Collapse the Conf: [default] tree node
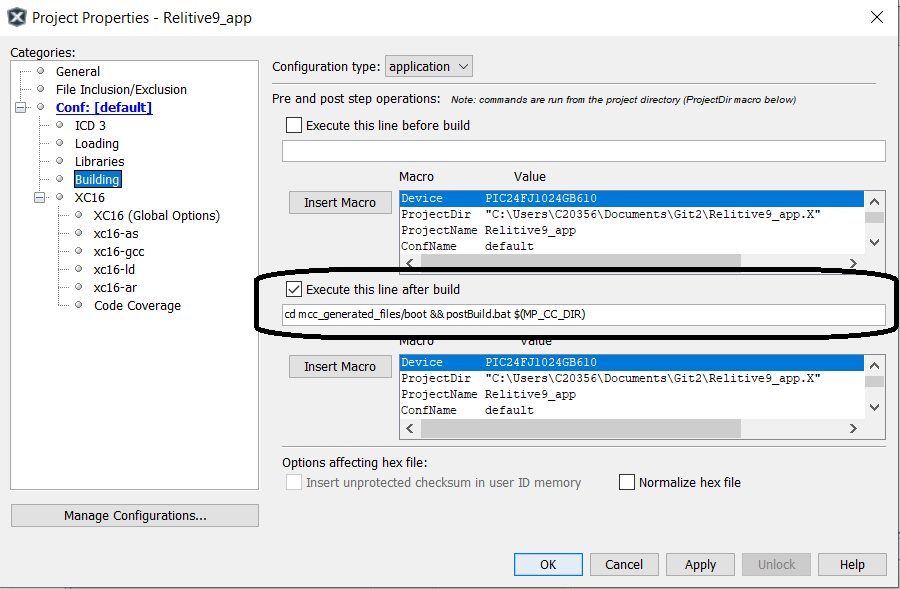Screen dimensions: 900x589 (x=20, y=107)
